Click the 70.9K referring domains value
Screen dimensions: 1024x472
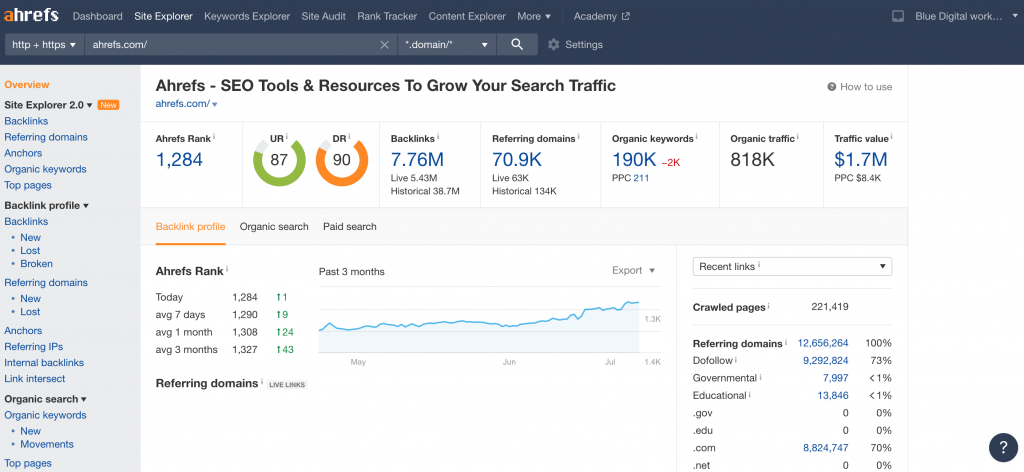[519, 159]
